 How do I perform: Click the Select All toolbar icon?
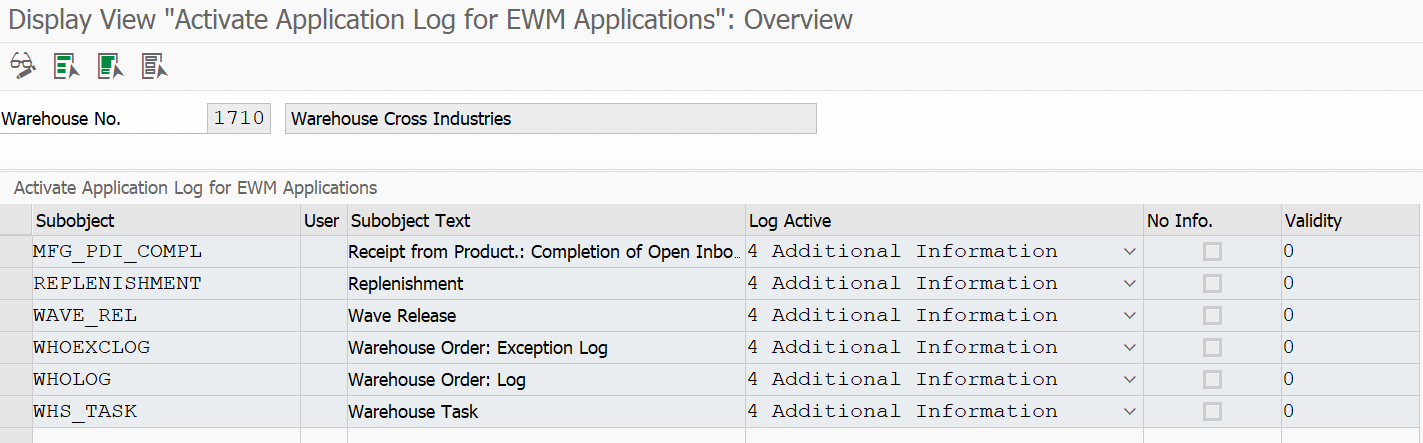[x=66, y=66]
